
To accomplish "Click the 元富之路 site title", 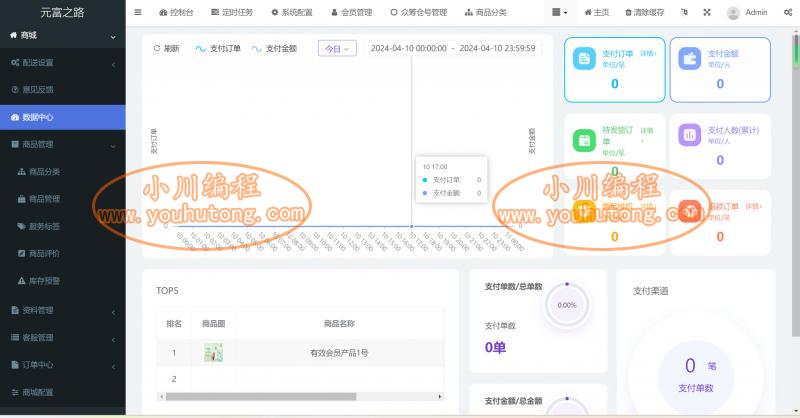I will click(x=62, y=12).
